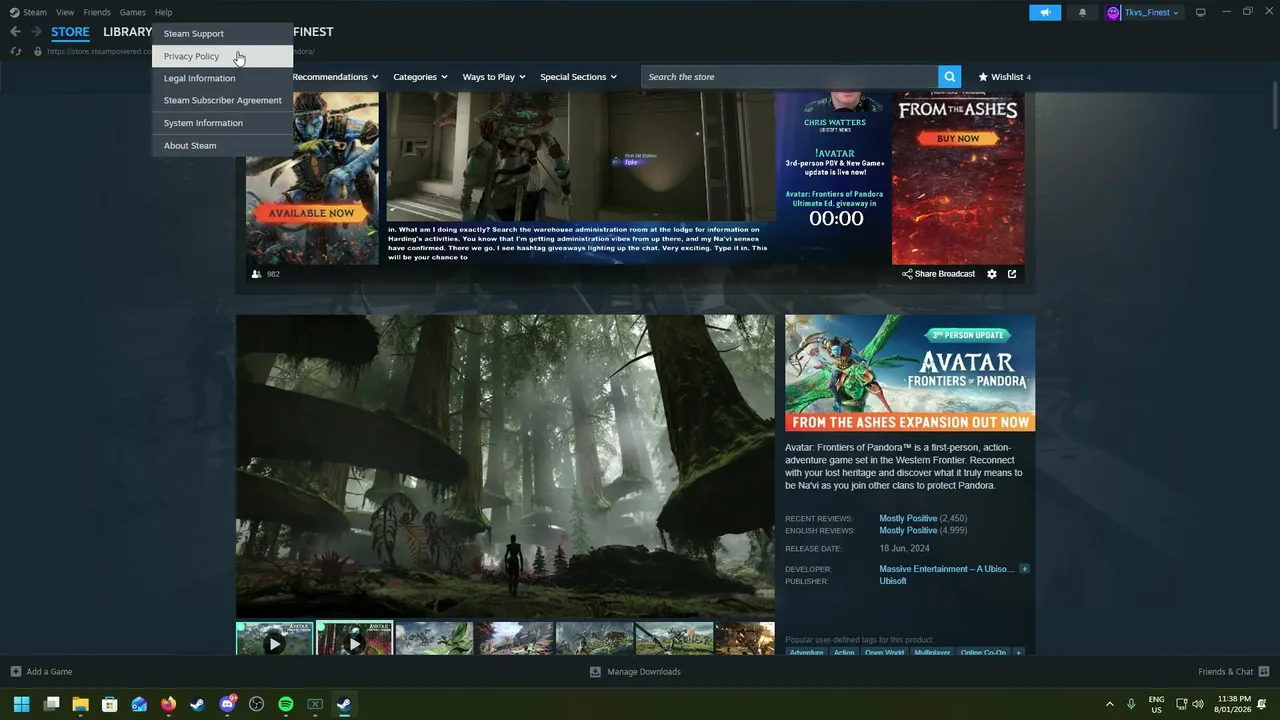Open Task View on the taskbar

[51, 704]
